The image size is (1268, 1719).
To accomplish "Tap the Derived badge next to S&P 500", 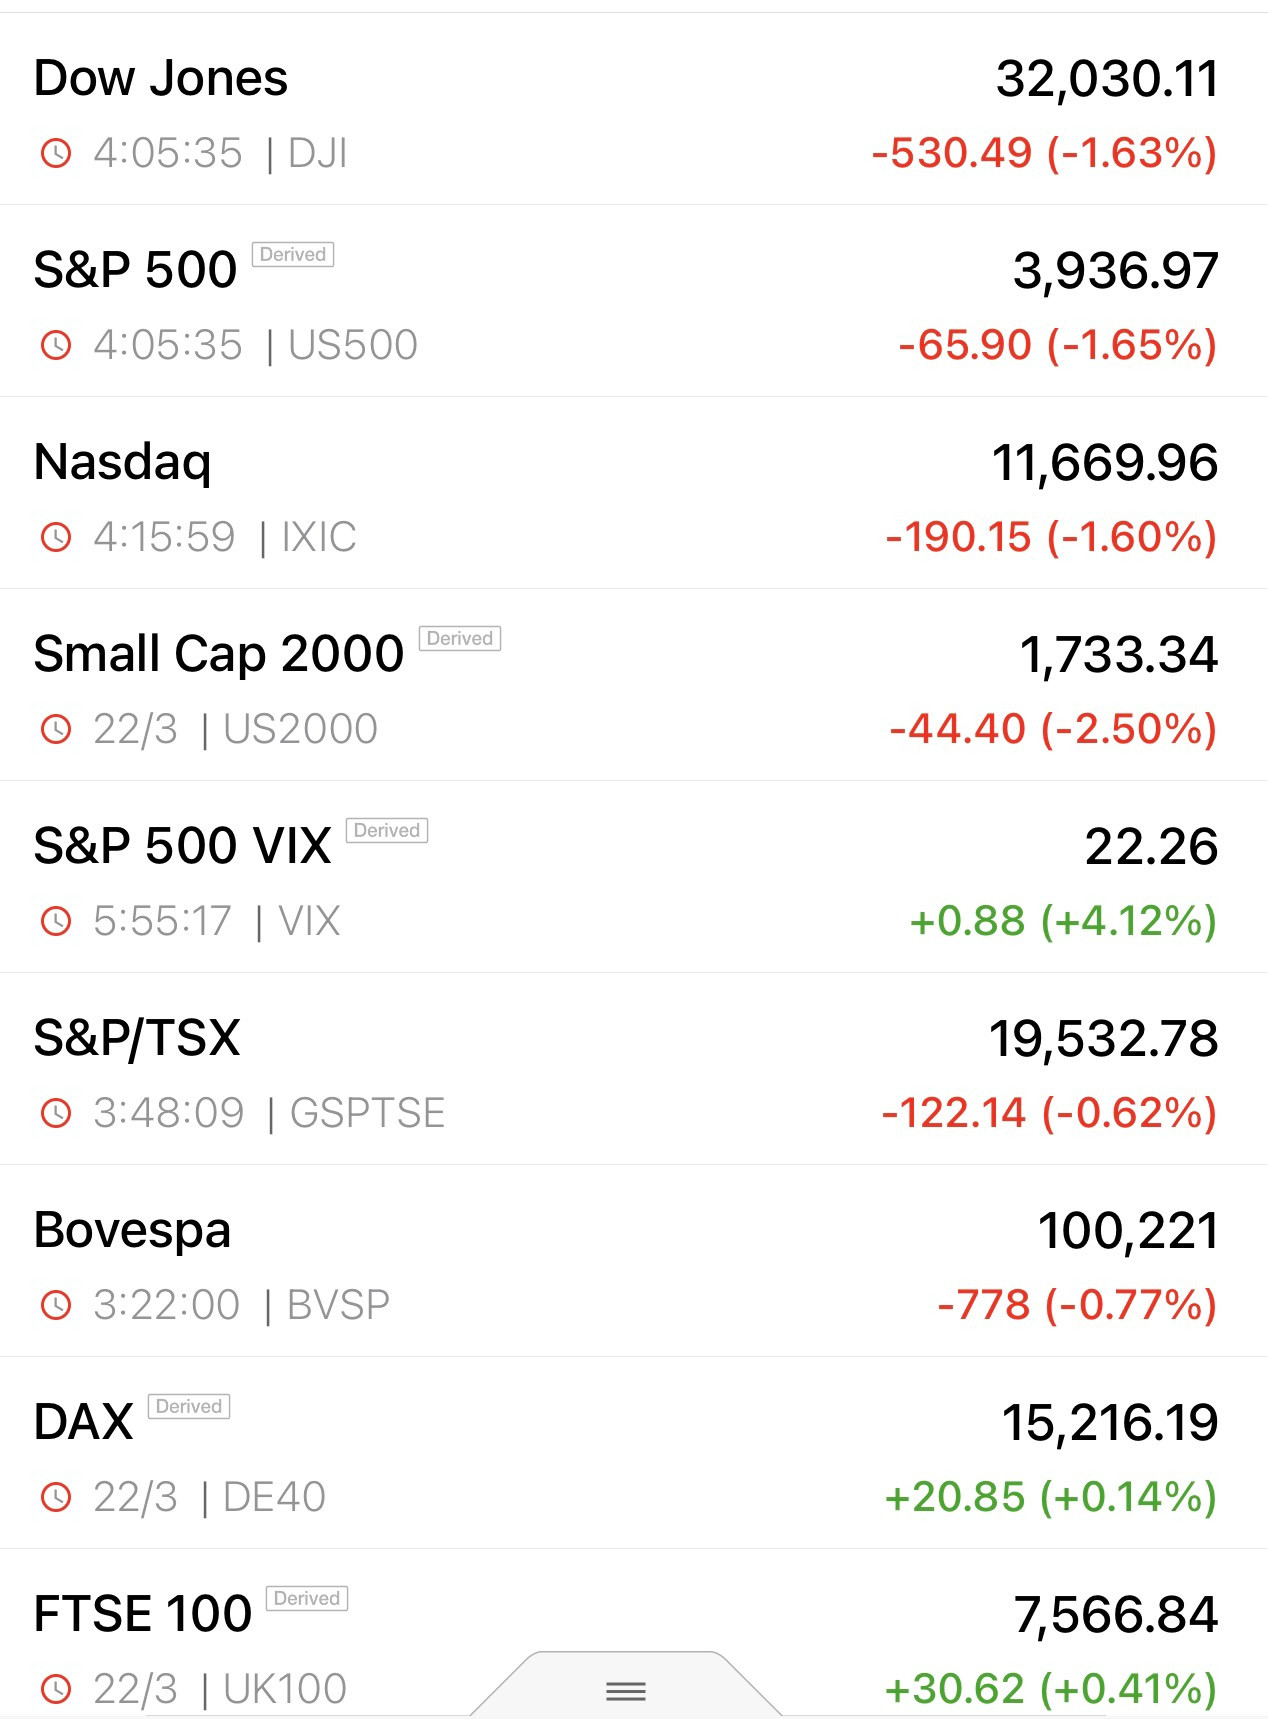I will (293, 255).
